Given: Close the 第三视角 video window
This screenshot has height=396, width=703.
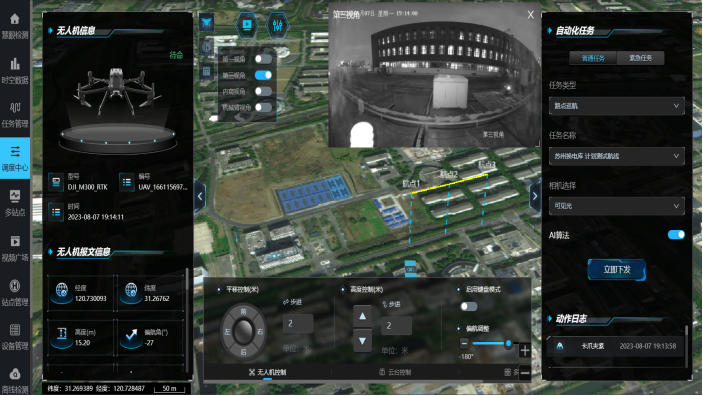Looking at the screenshot, I should [x=530, y=15].
